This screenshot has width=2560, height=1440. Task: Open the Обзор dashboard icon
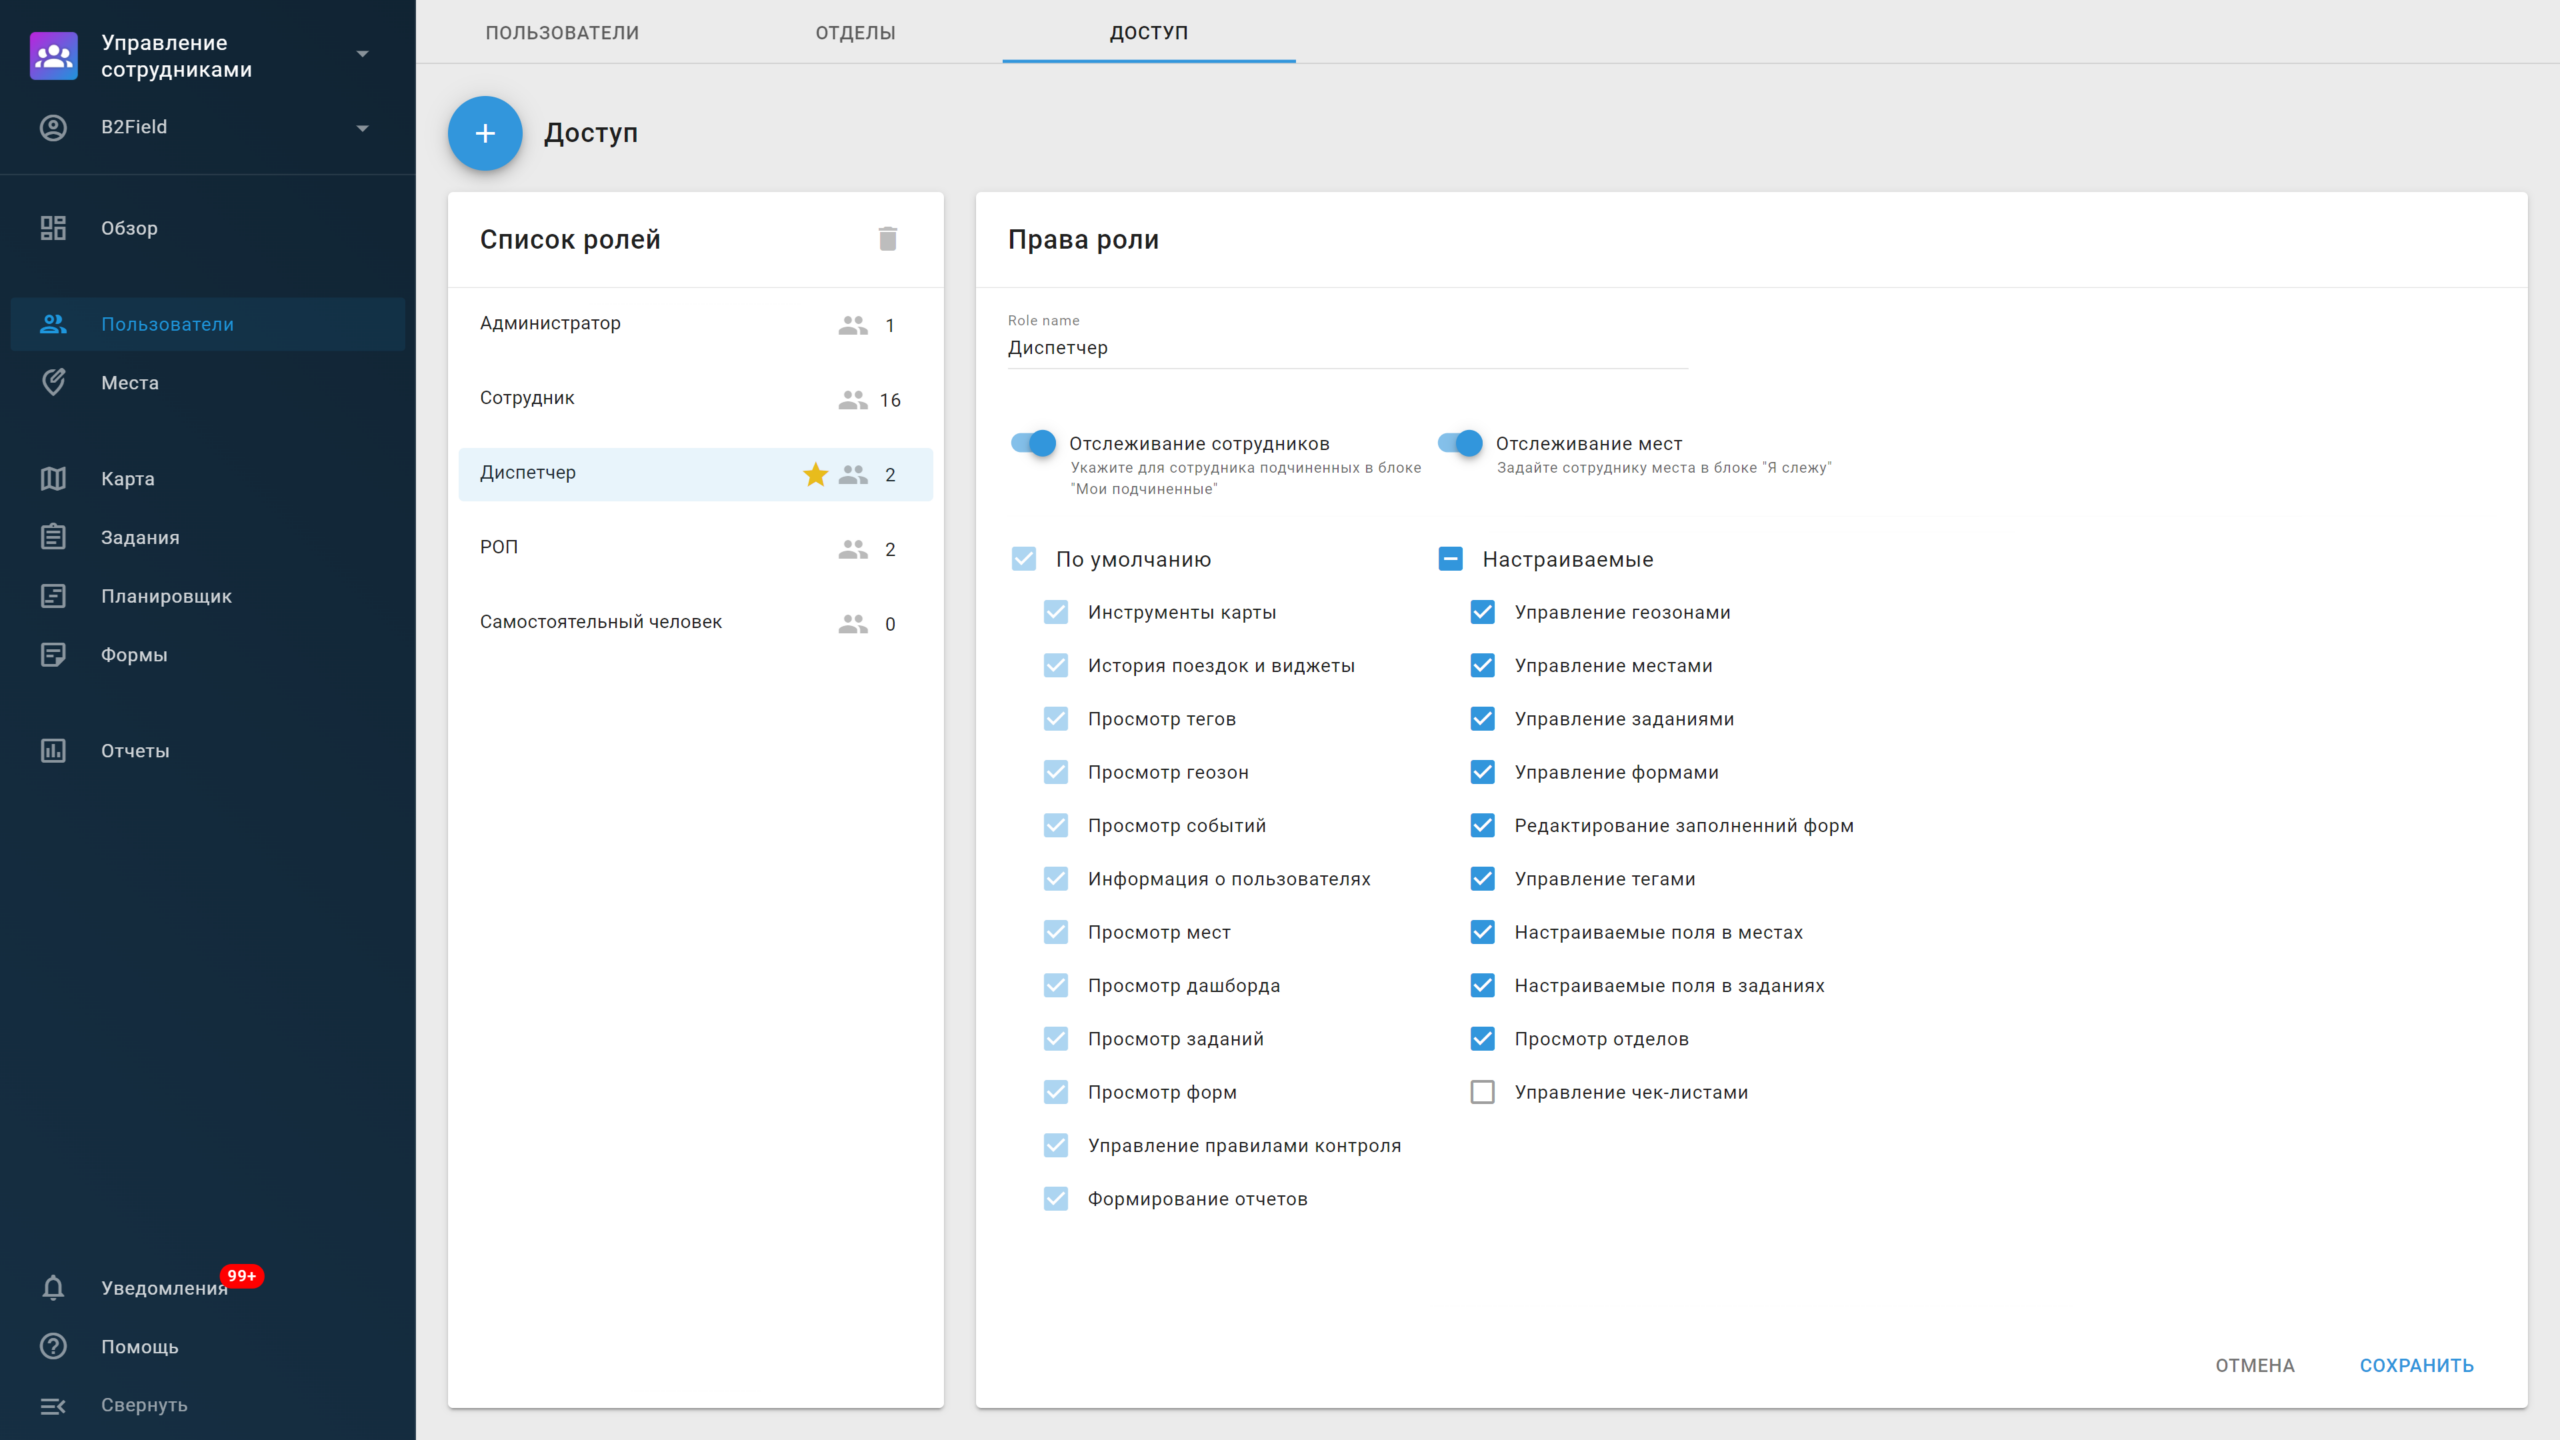click(x=53, y=228)
